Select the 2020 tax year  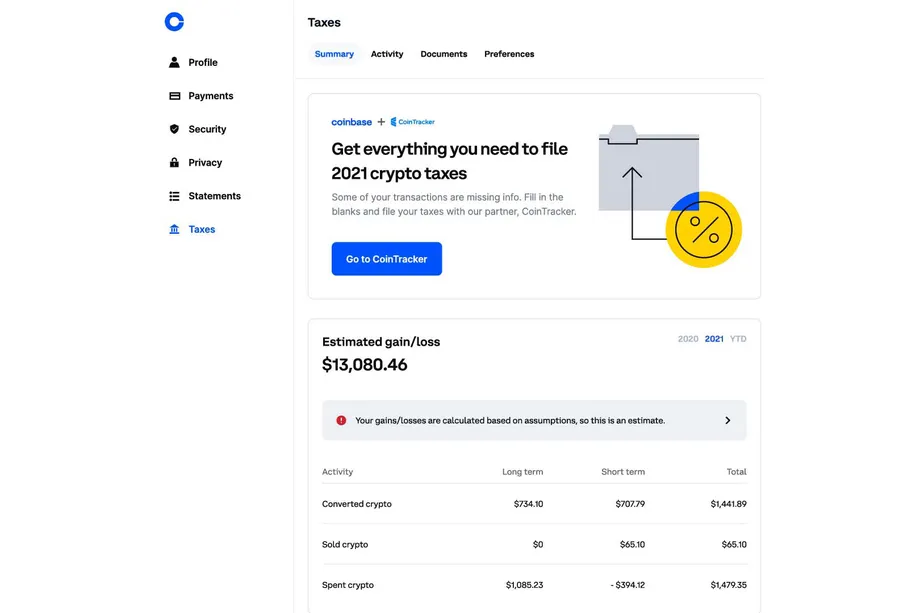tap(688, 339)
